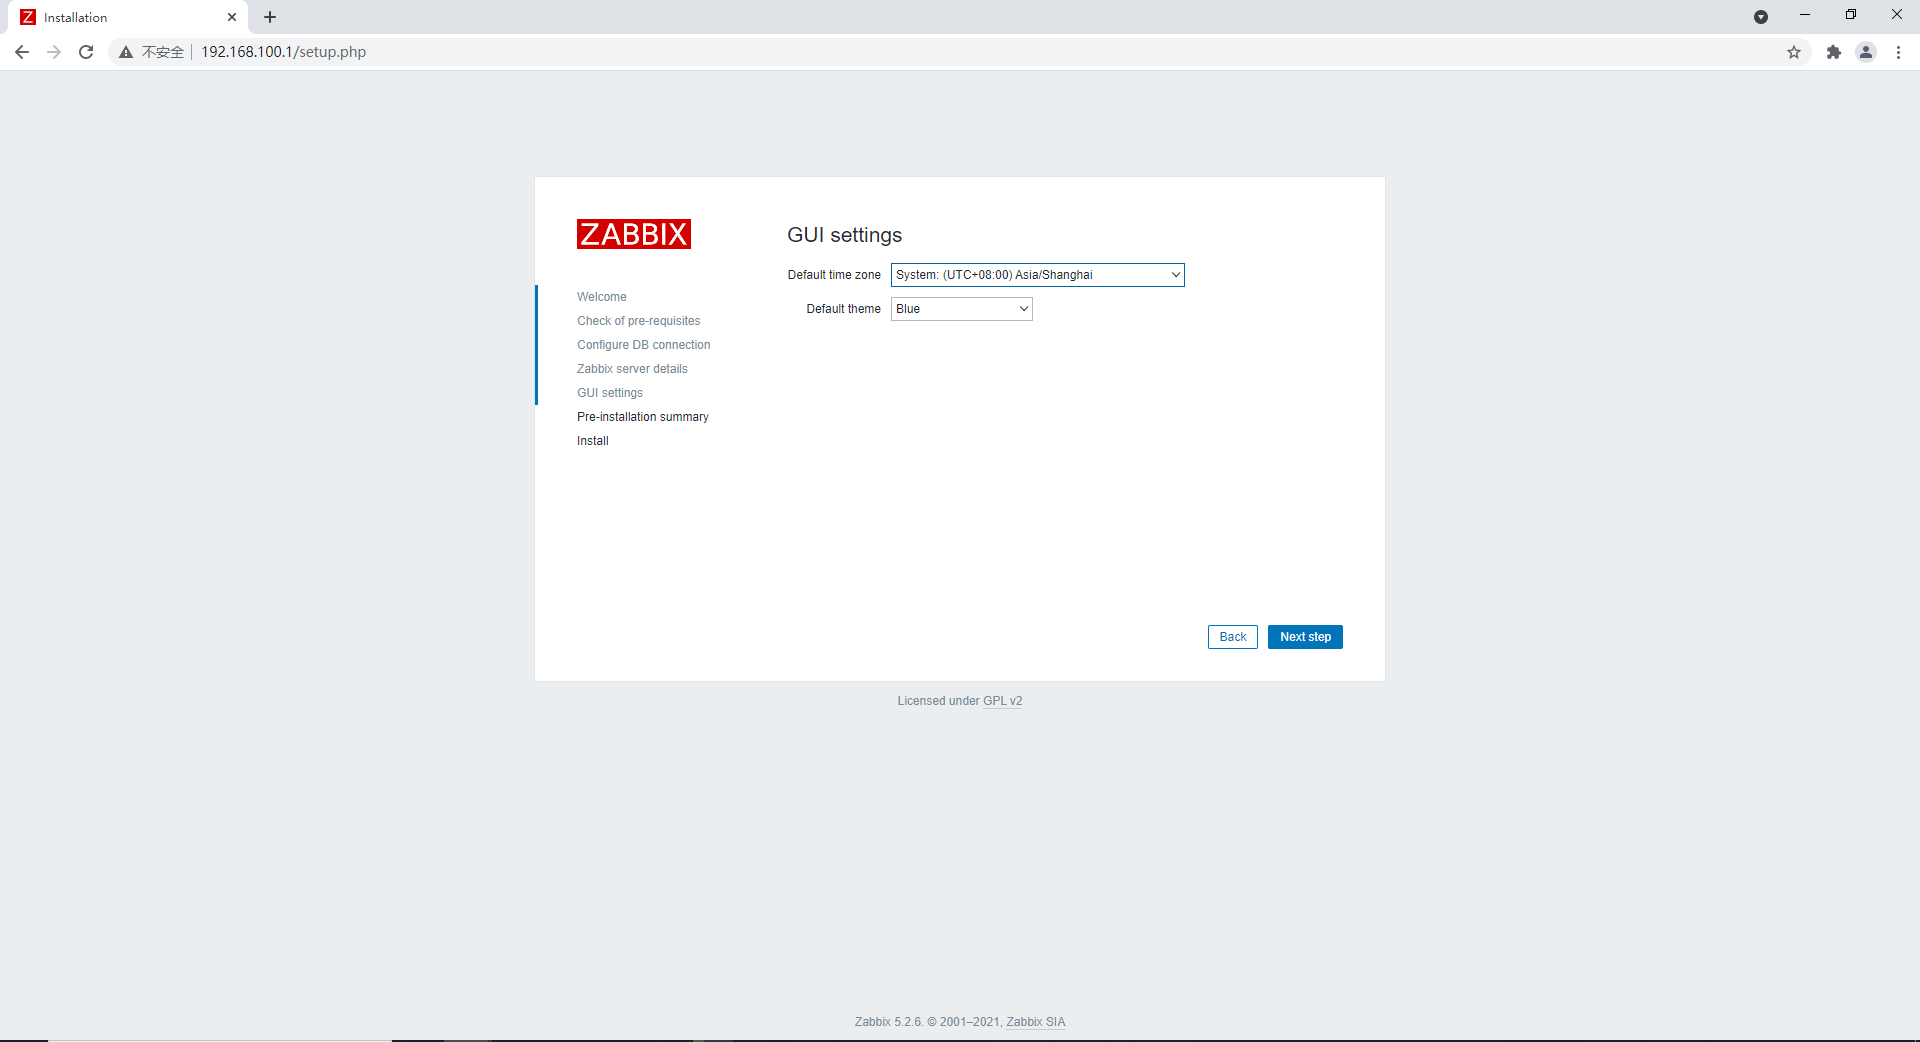Click the Default theme label
1920x1042 pixels.
[x=843, y=309]
